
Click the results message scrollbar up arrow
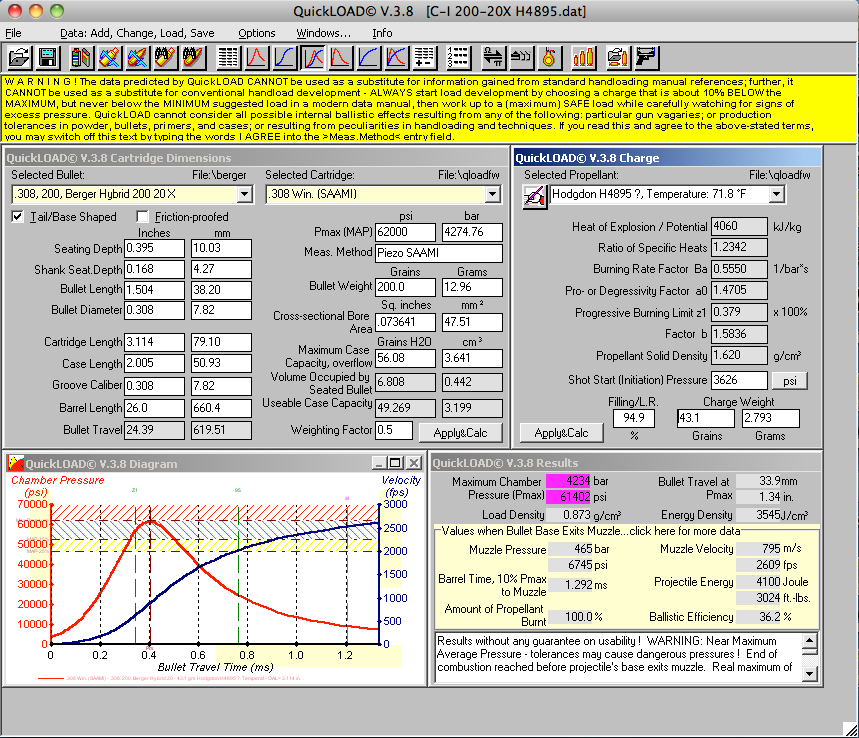810,641
